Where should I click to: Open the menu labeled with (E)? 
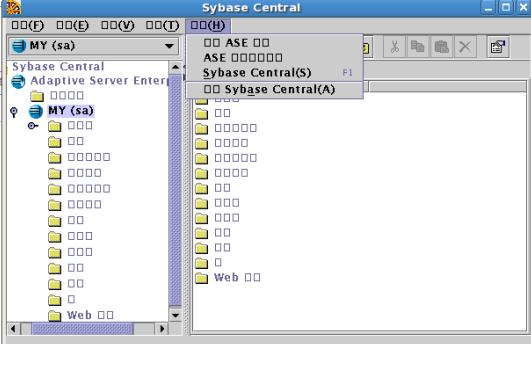point(72,25)
